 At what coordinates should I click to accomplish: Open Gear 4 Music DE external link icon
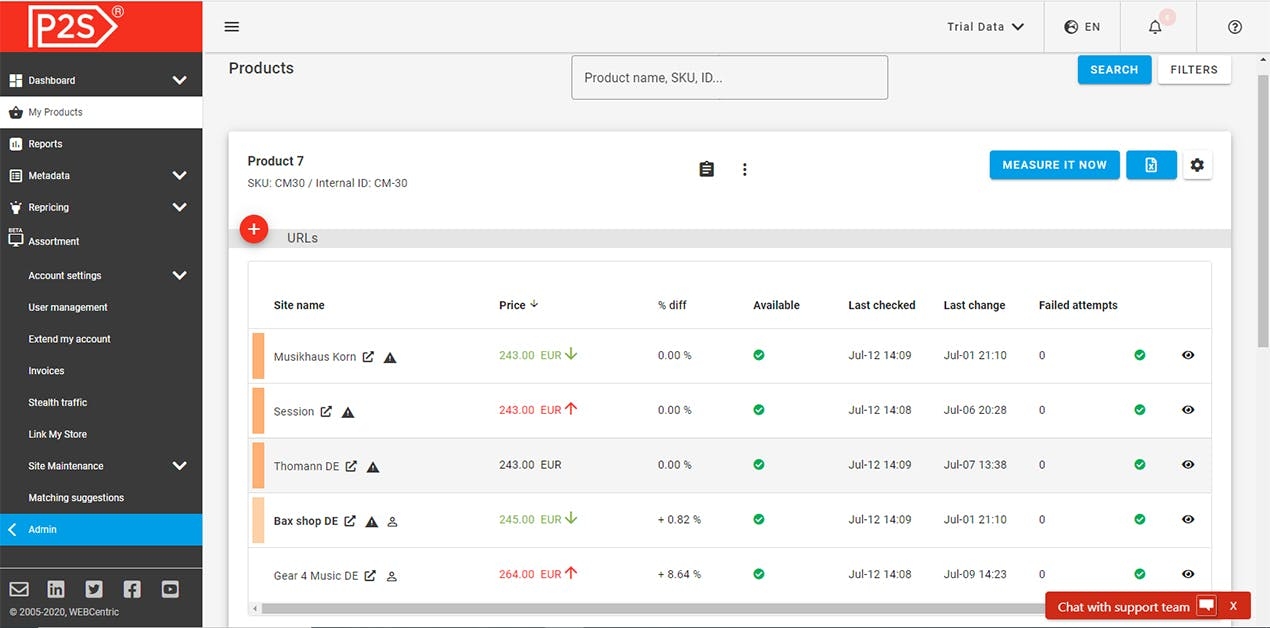click(370, 576)
